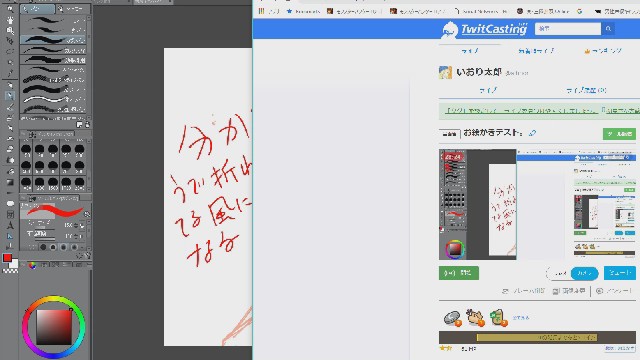Click the green broadcast button under preview
Image resolution: width=640 pixels, height=360 pixels.
459,273
